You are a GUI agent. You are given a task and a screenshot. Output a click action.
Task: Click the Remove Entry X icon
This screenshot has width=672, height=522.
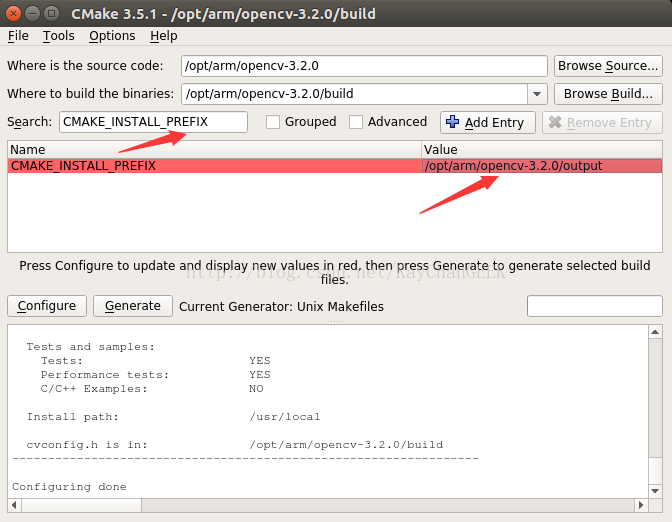(555, 122)
